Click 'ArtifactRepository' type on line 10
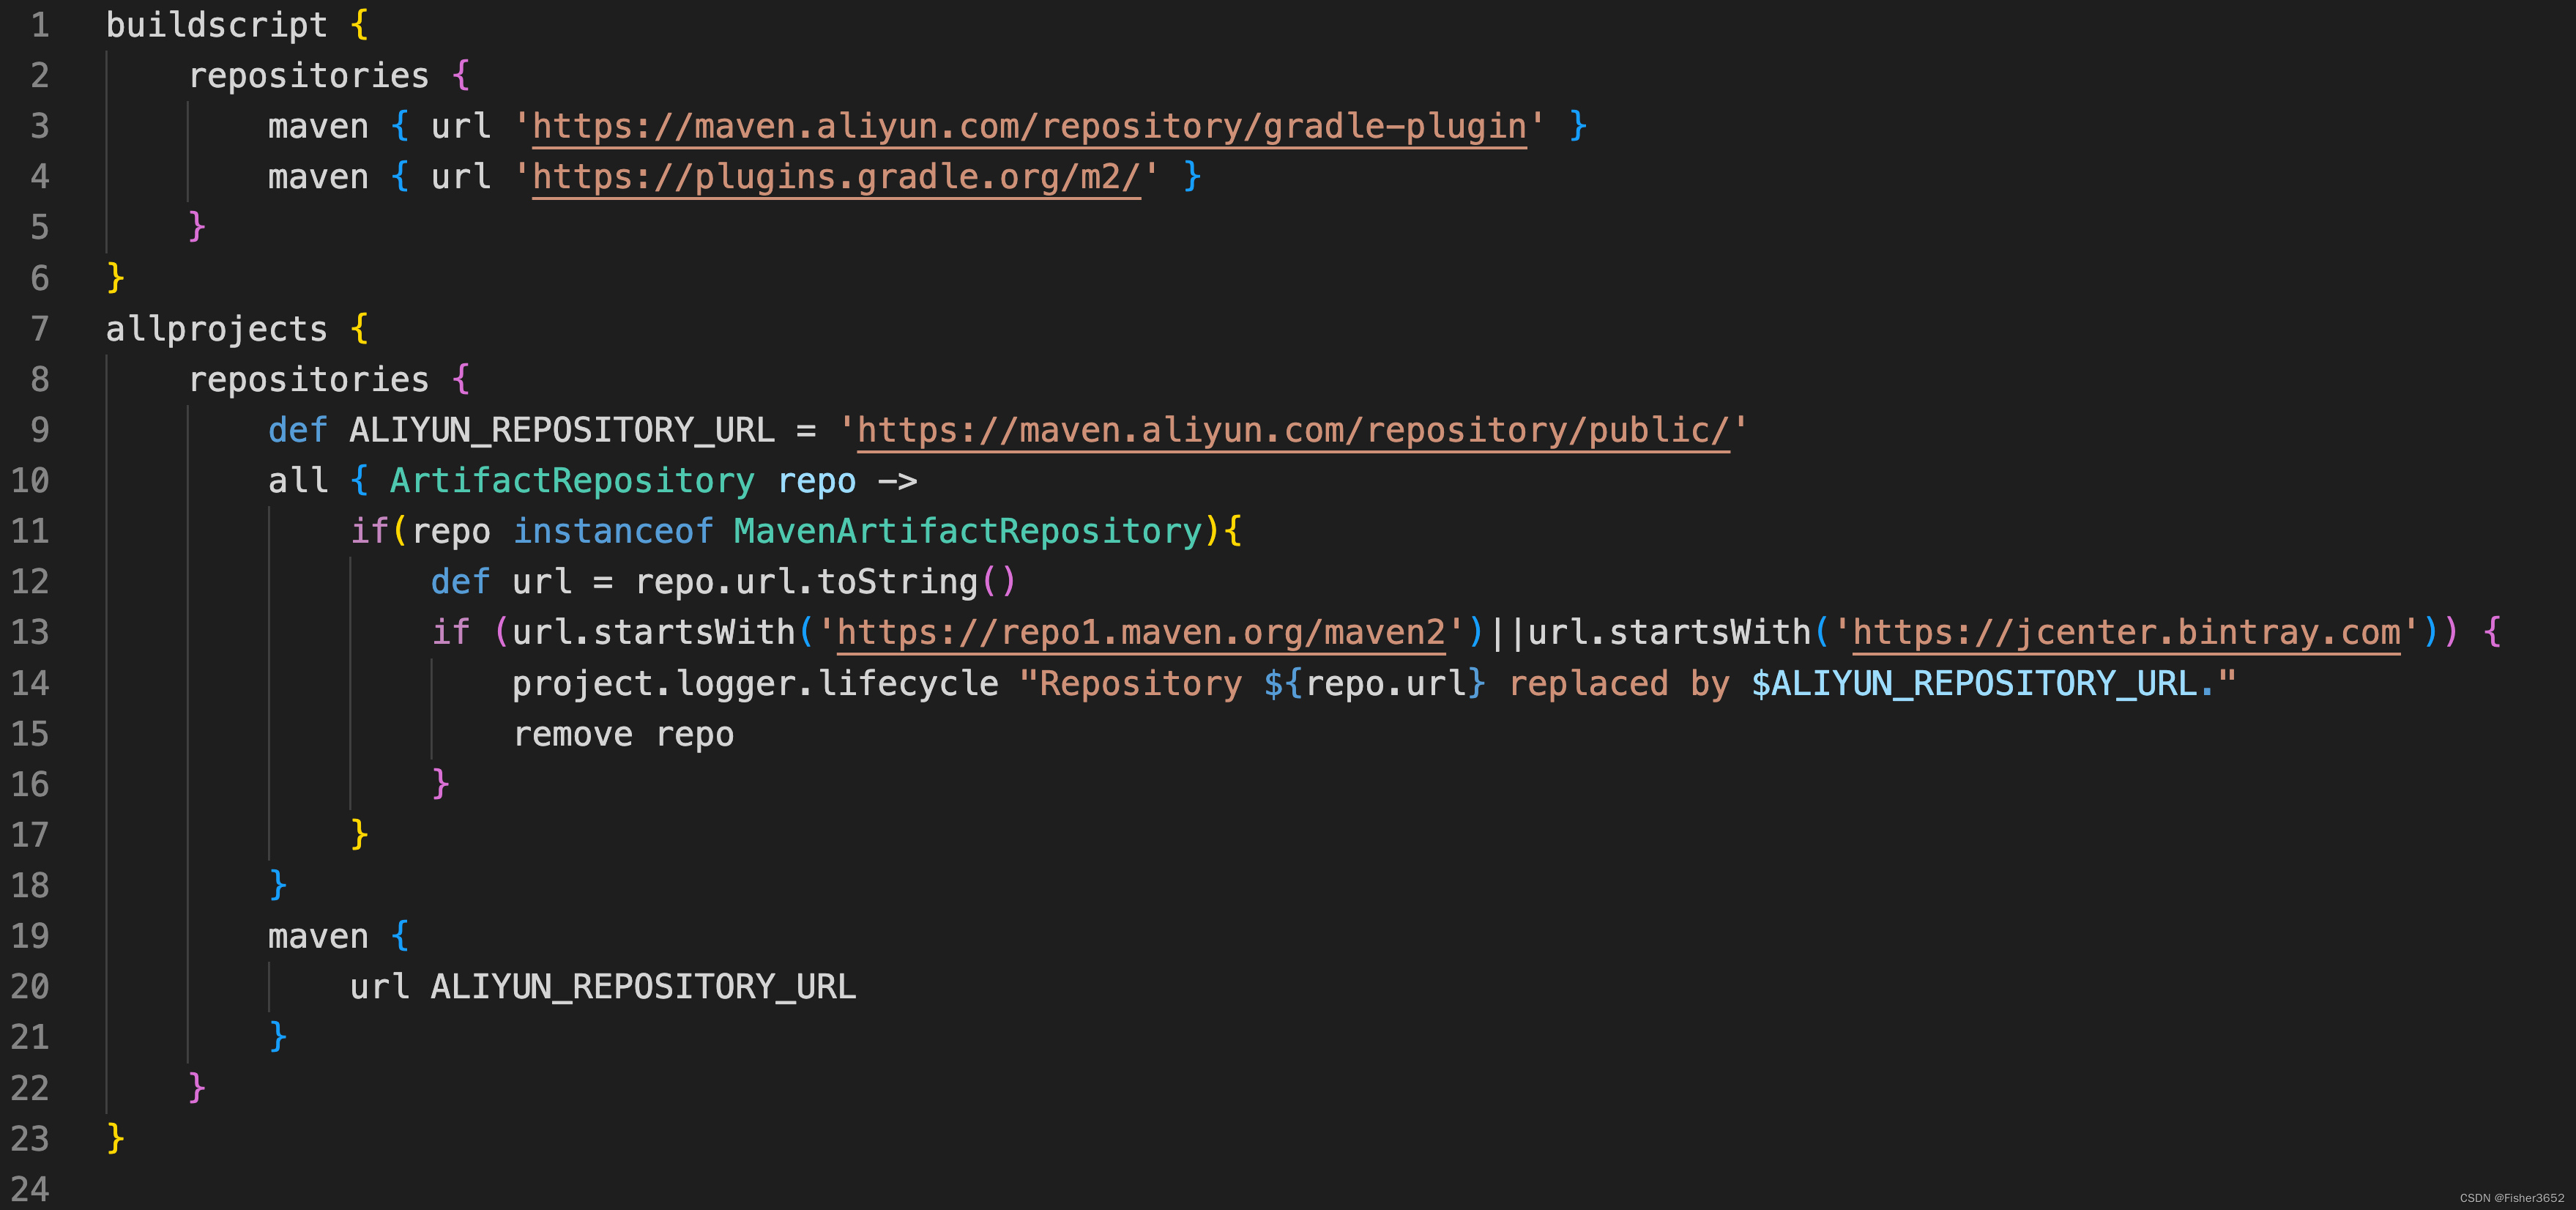This screenshot has width=2576, height=1210. [x=572, y=481]
